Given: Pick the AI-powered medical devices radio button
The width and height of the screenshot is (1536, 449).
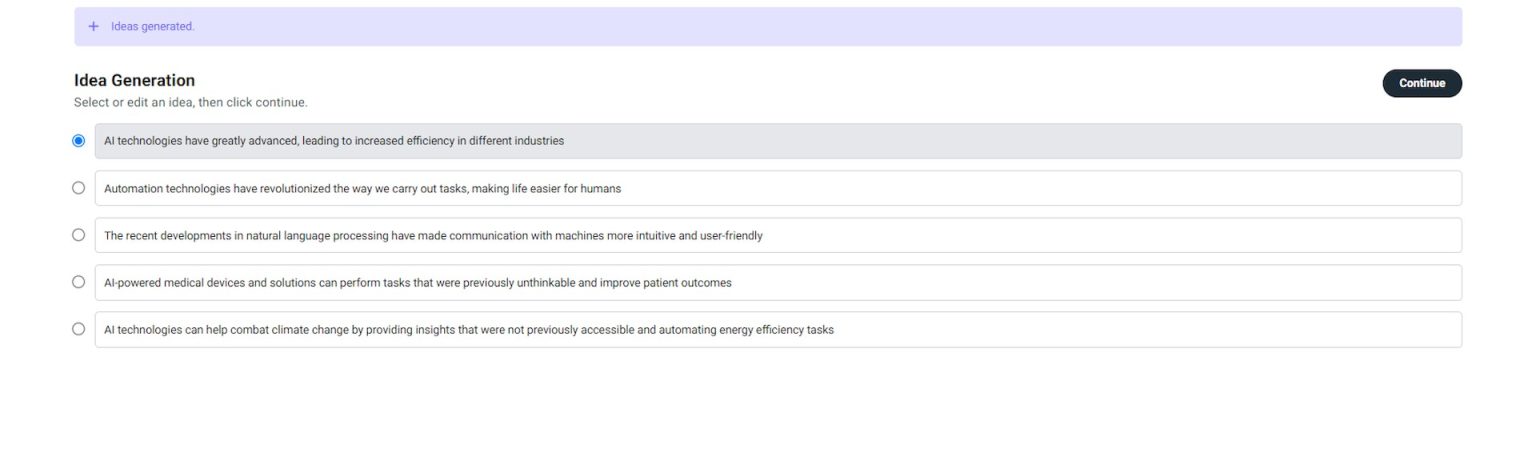Looking at the screenshot, I should pos(79,282).
